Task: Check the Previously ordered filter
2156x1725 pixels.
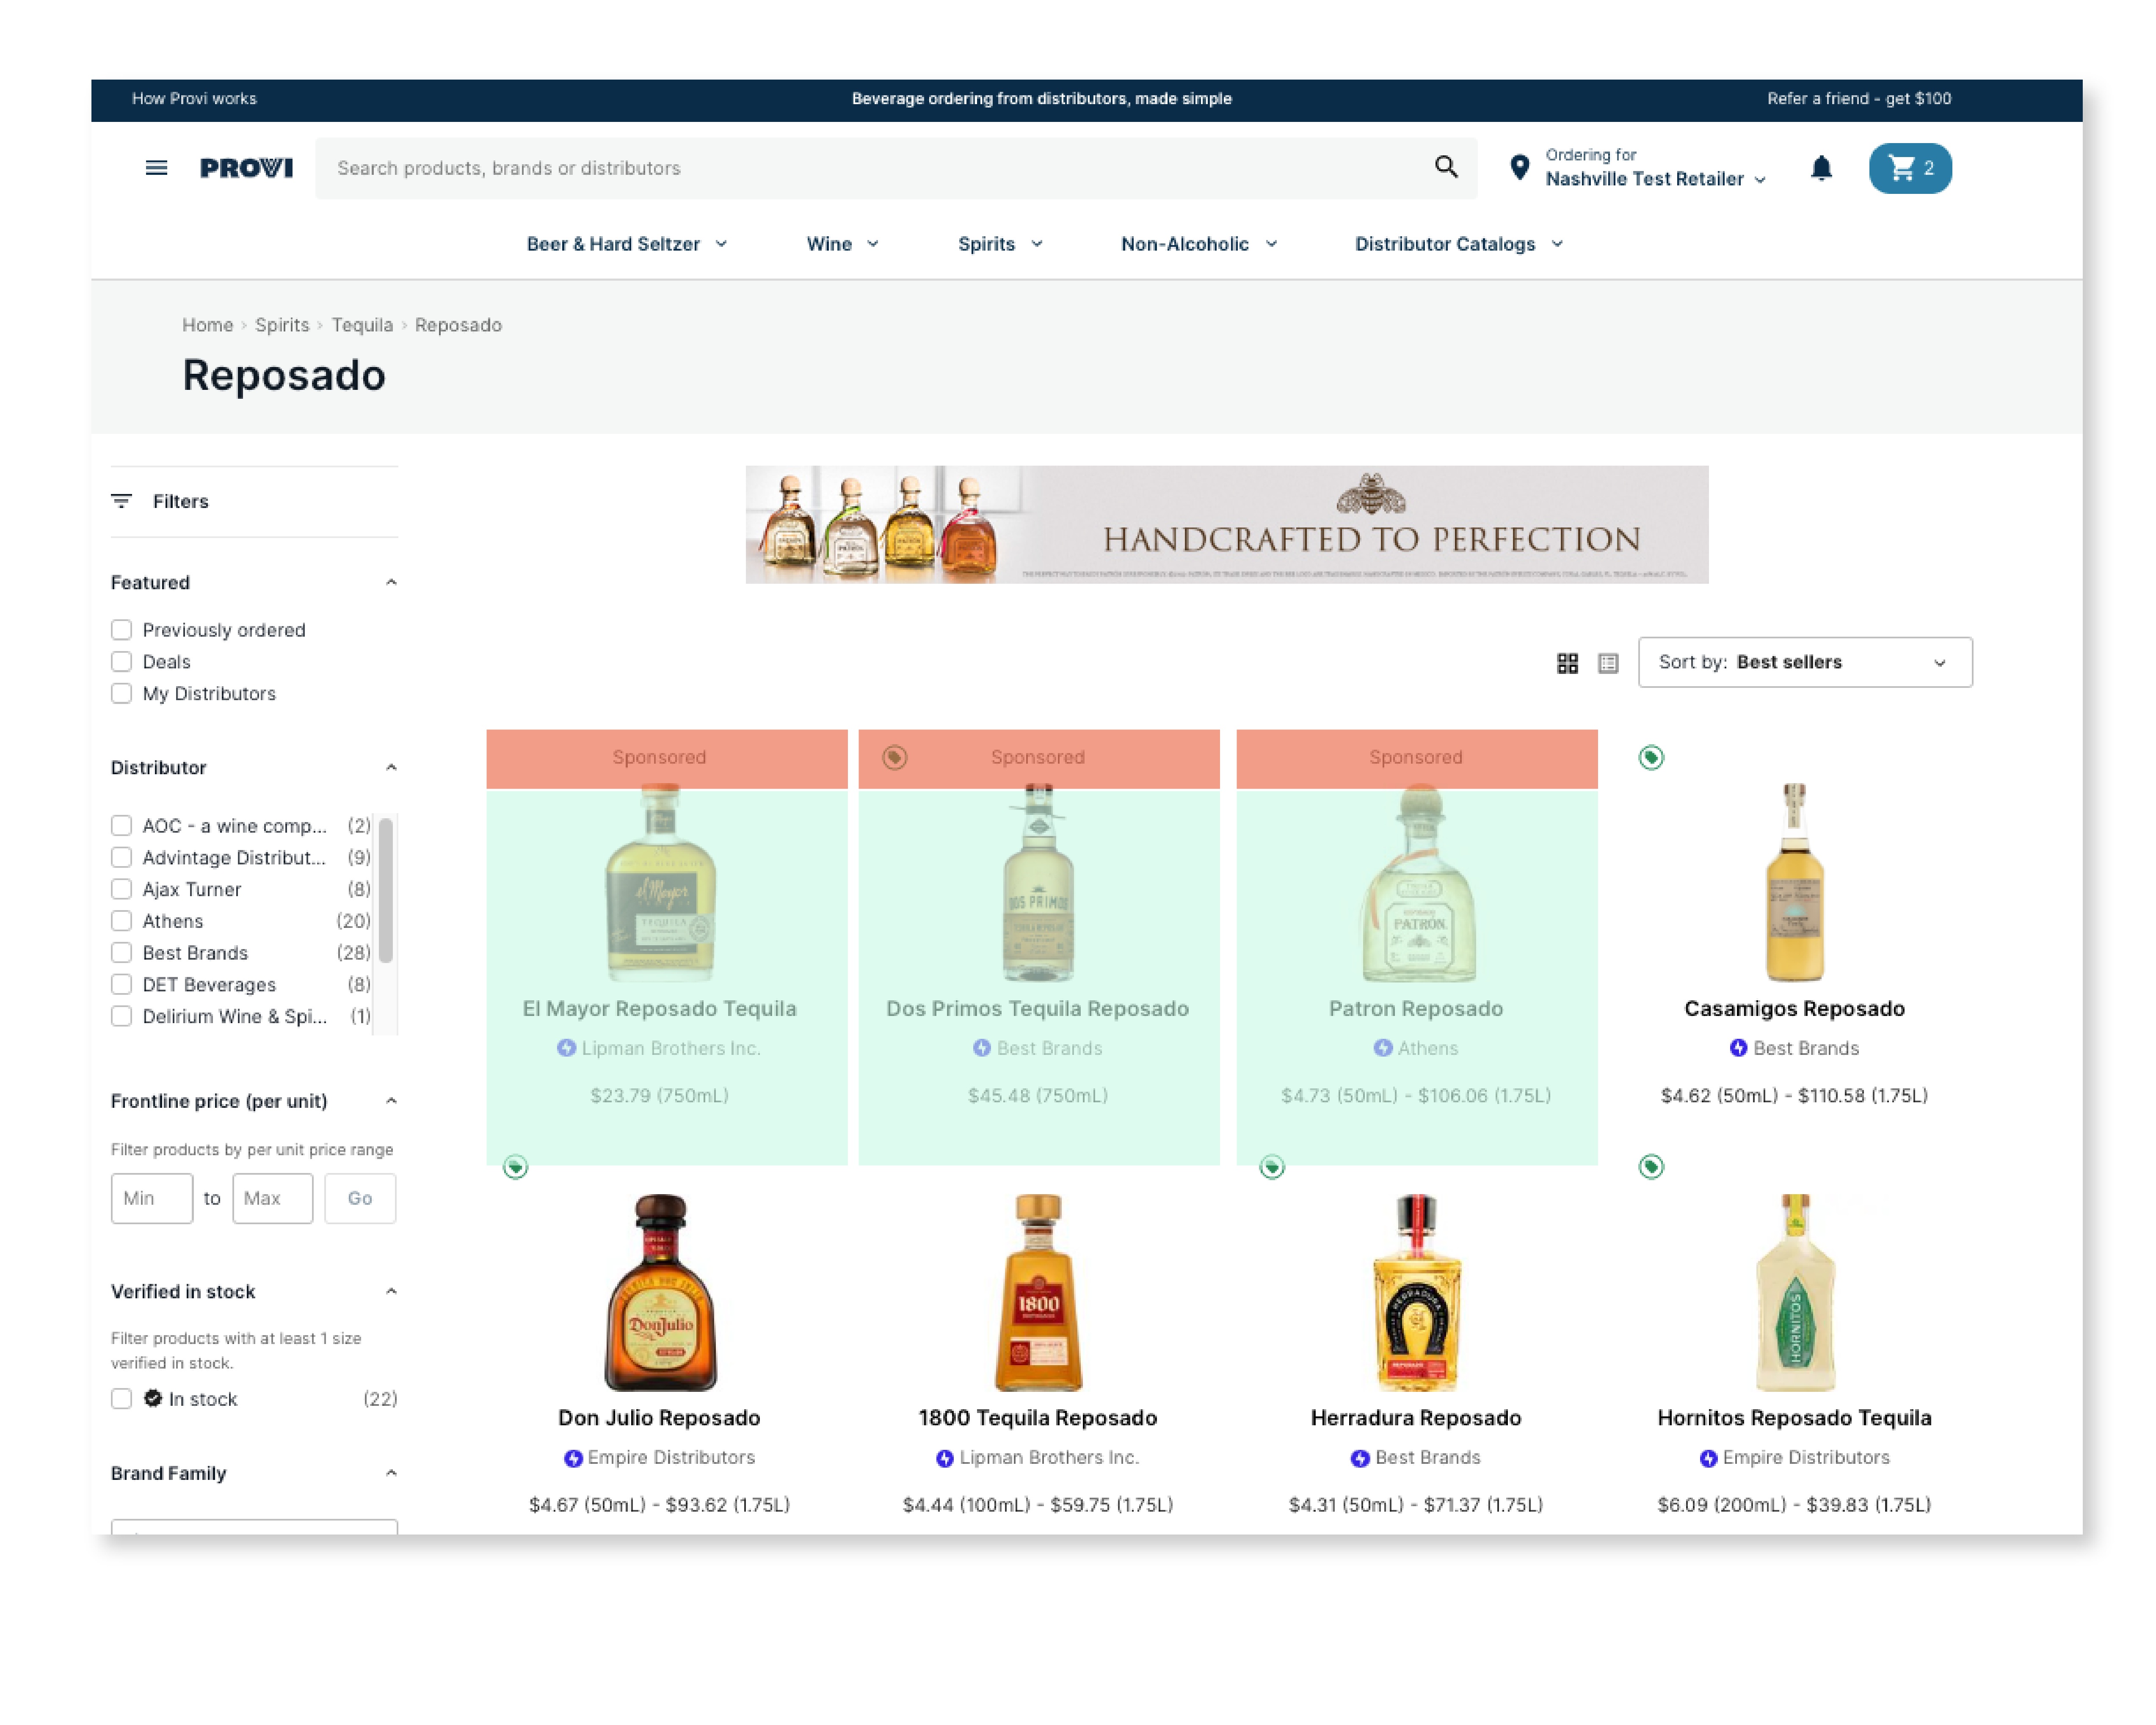Action: click(x=121, y=630)
